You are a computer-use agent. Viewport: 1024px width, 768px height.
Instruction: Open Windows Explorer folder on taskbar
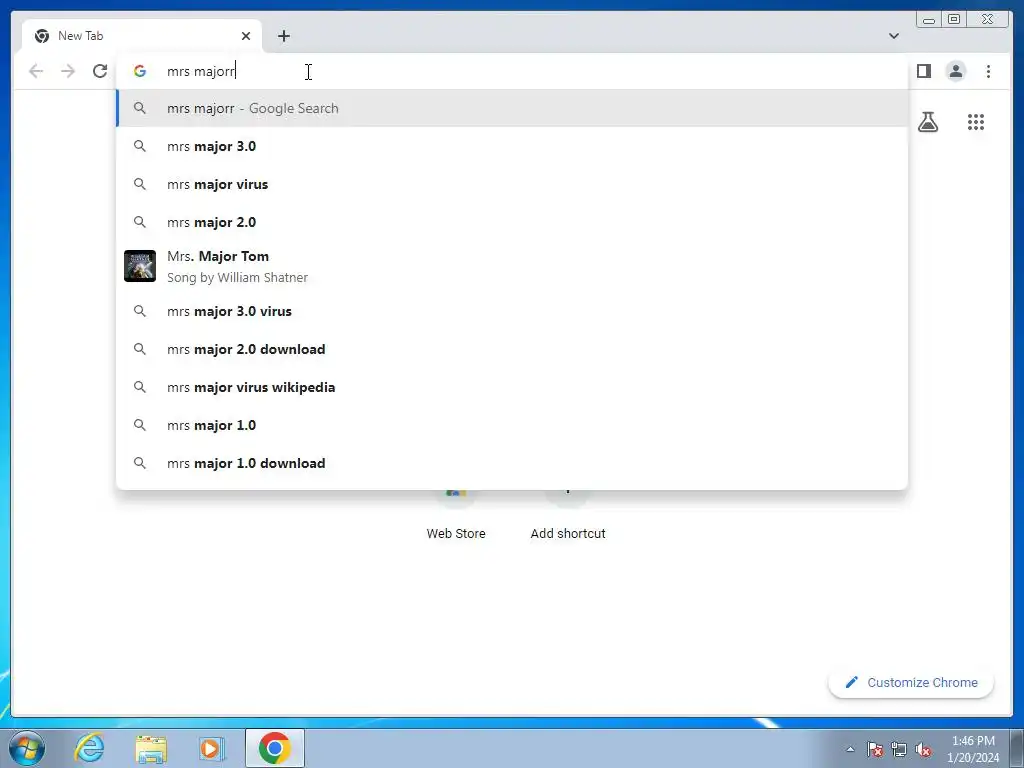coord(151,748)
